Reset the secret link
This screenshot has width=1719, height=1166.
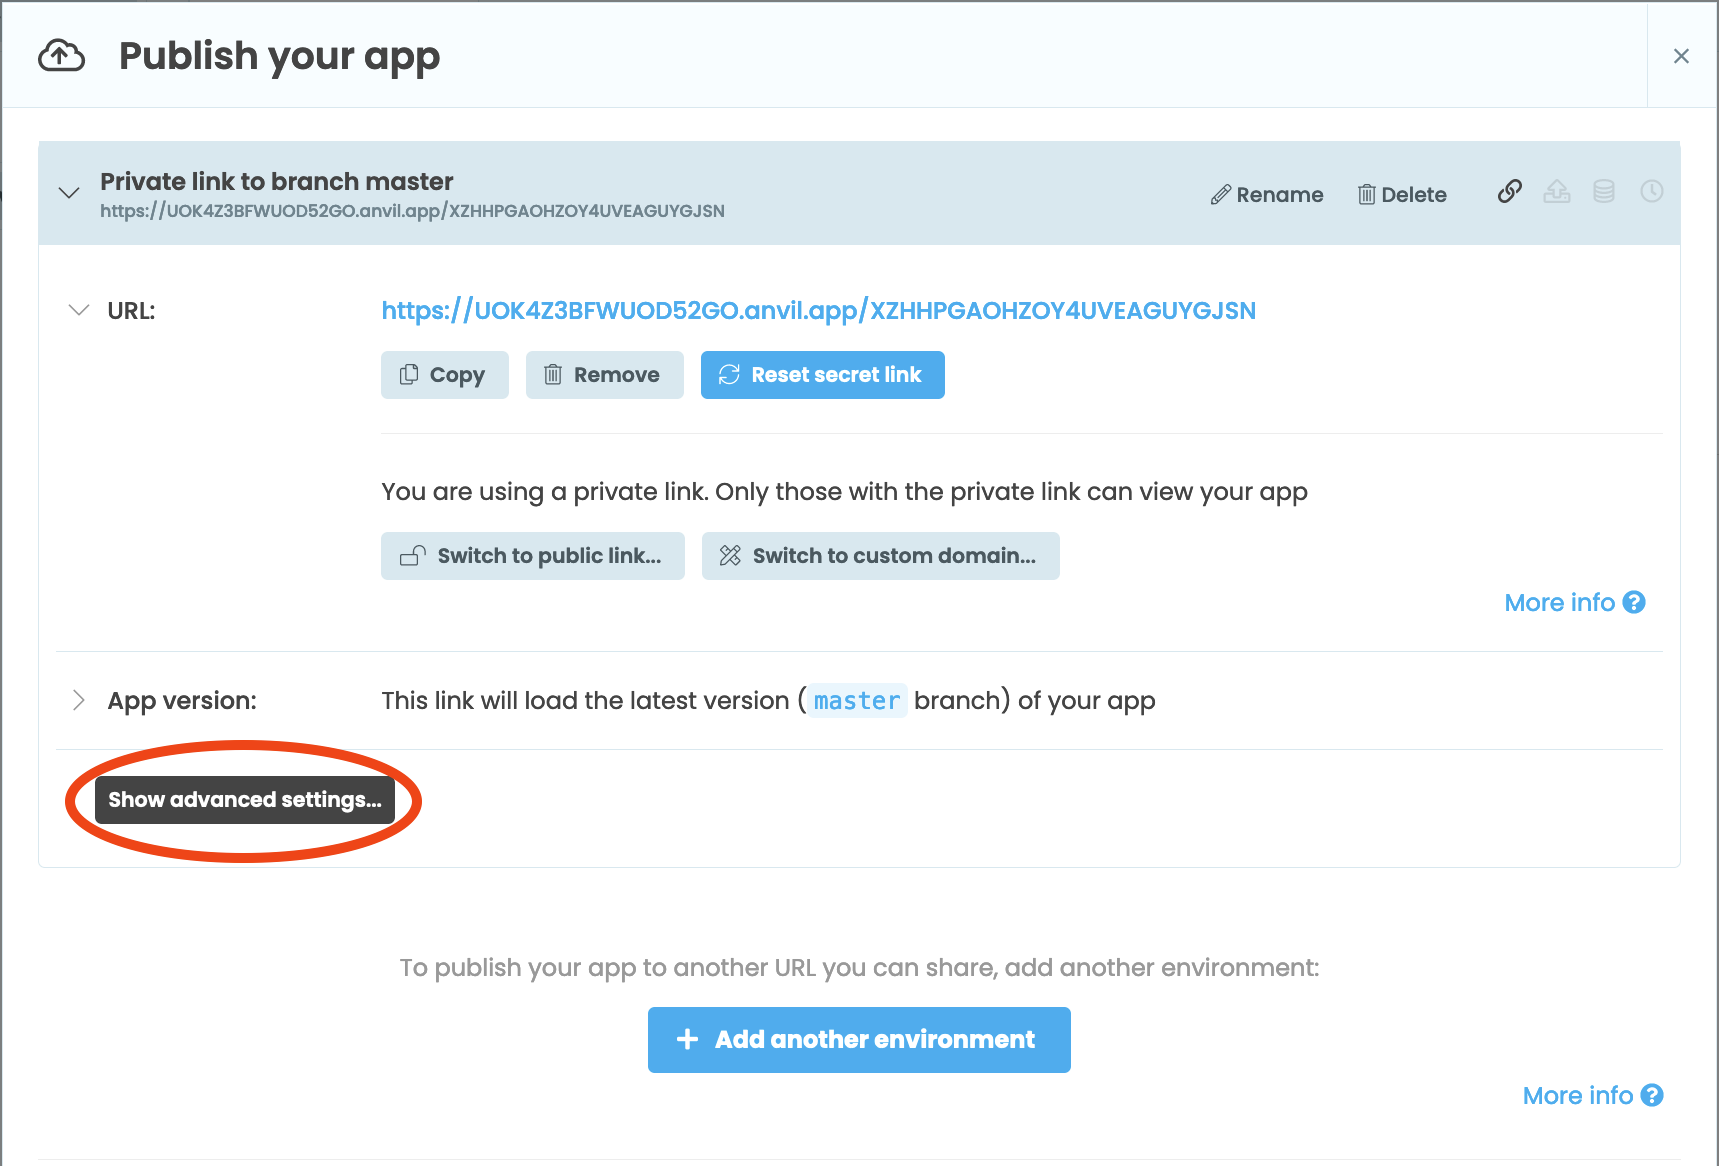[x=822, y=374]
